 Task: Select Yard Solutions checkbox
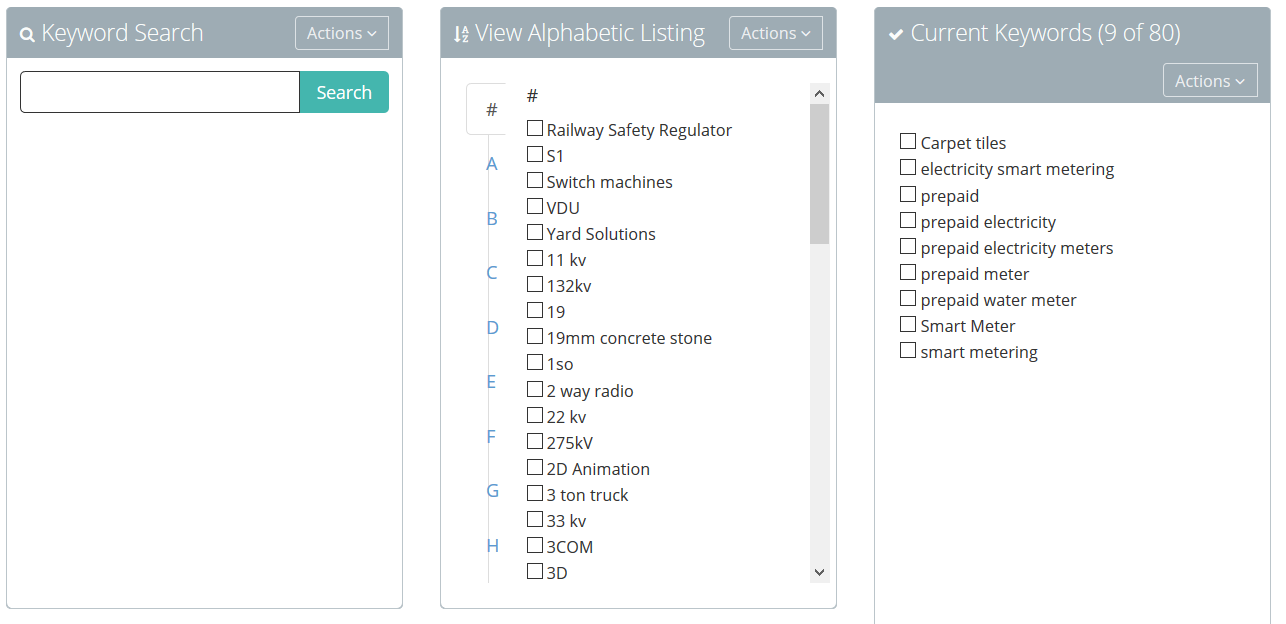pyautogui.click(x=535, y=233)
